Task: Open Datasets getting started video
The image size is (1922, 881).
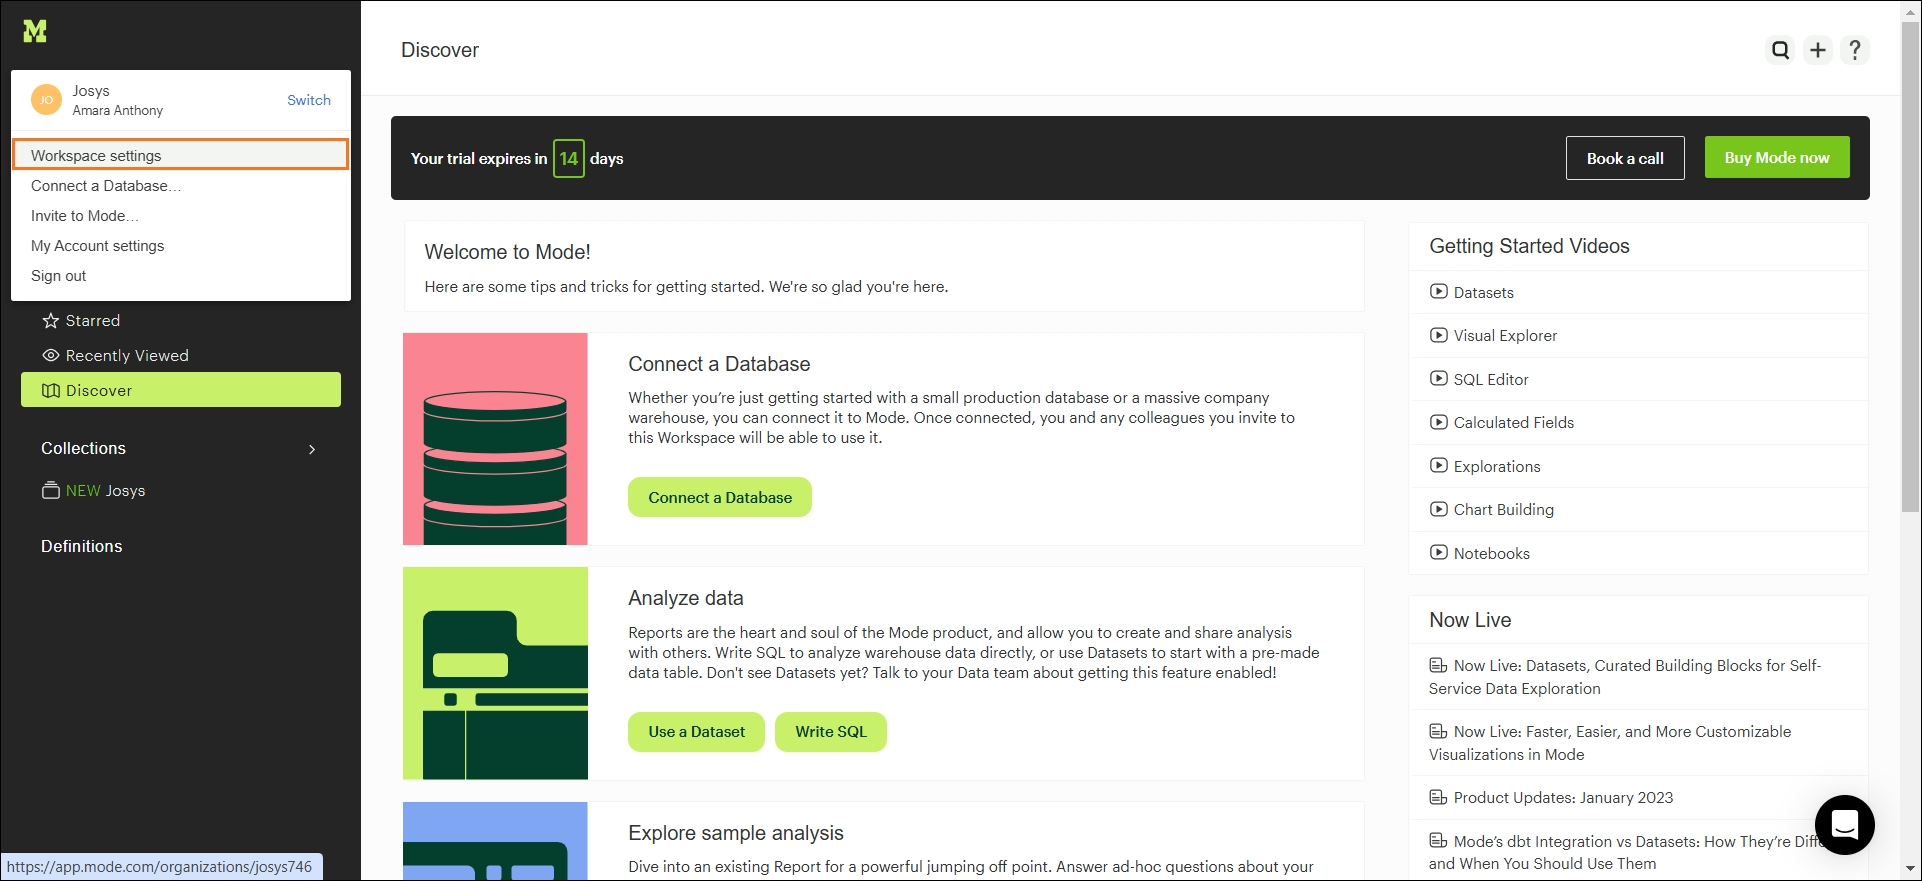Action: coord(1484,293)
